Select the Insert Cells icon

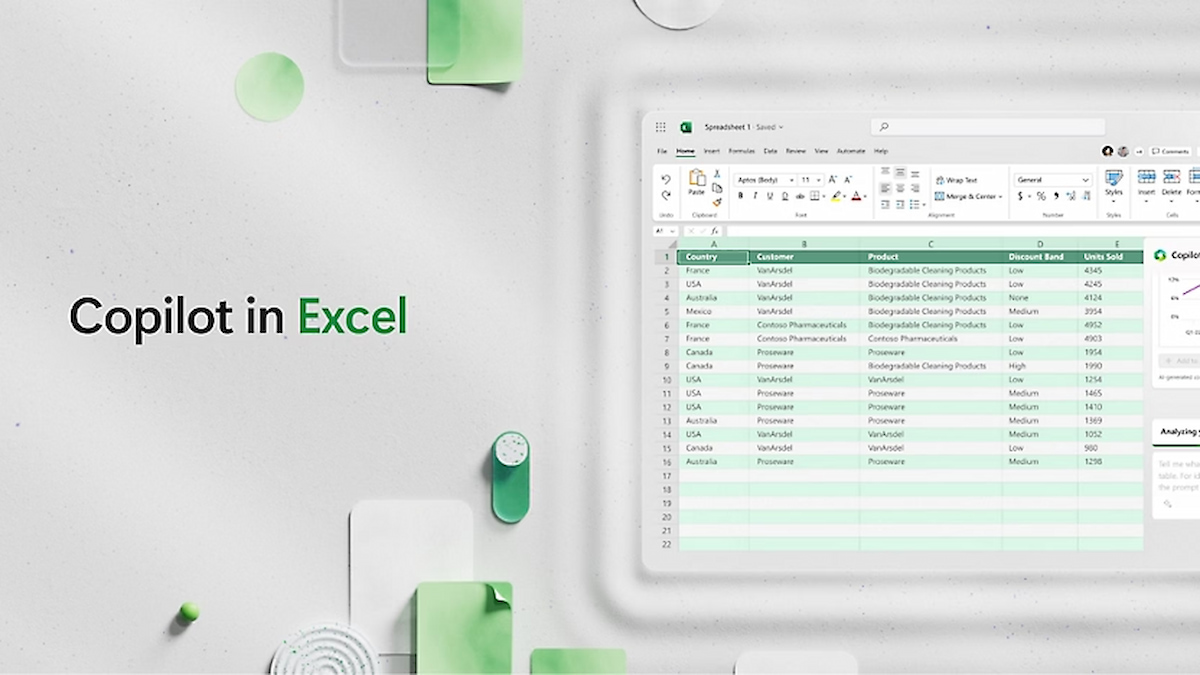1147,178
